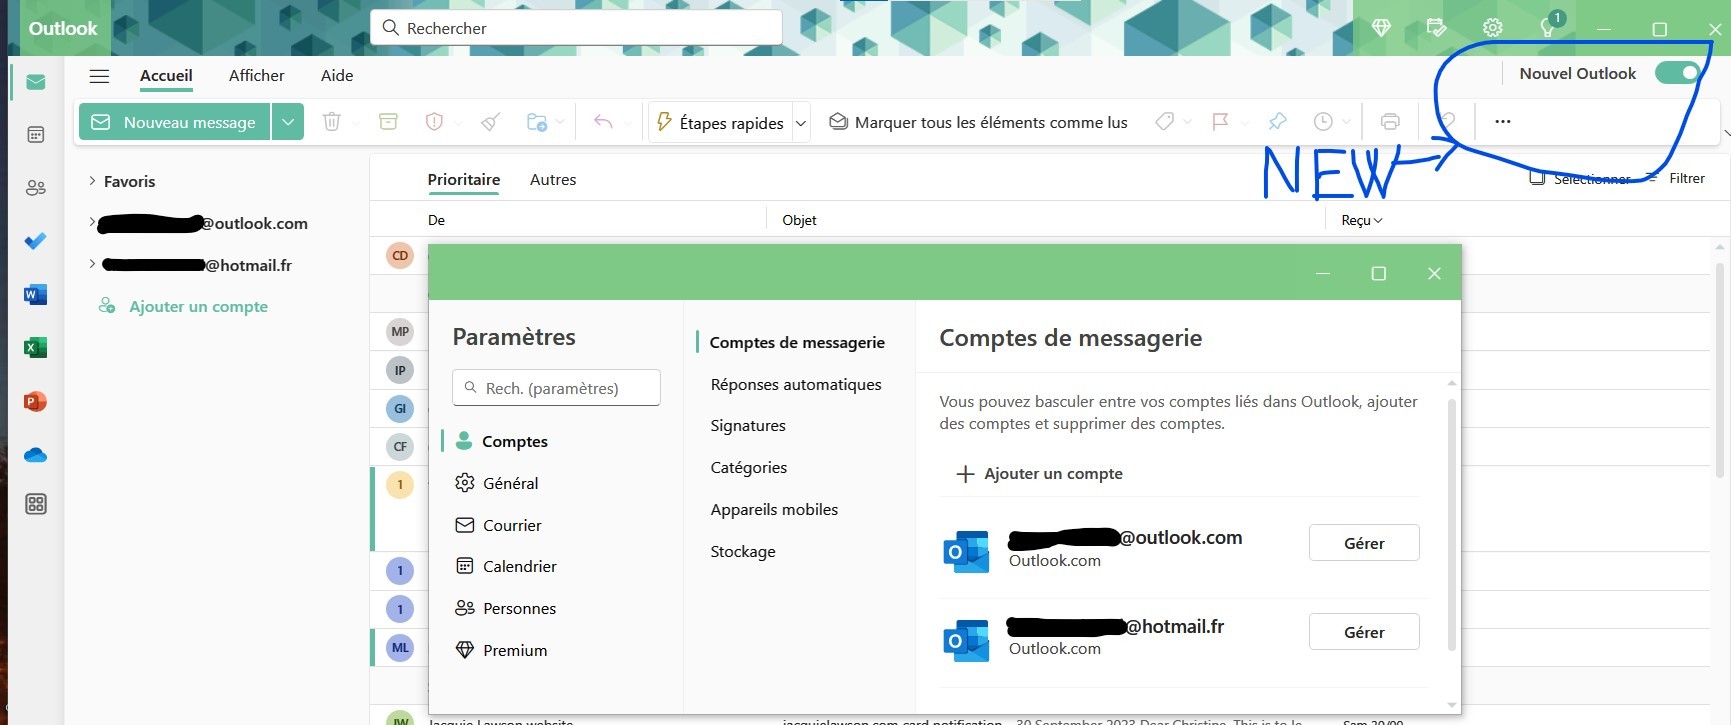Click Ajouter un compte in folder pane
The image size is (1731, 725).
[x=183, y=306]
